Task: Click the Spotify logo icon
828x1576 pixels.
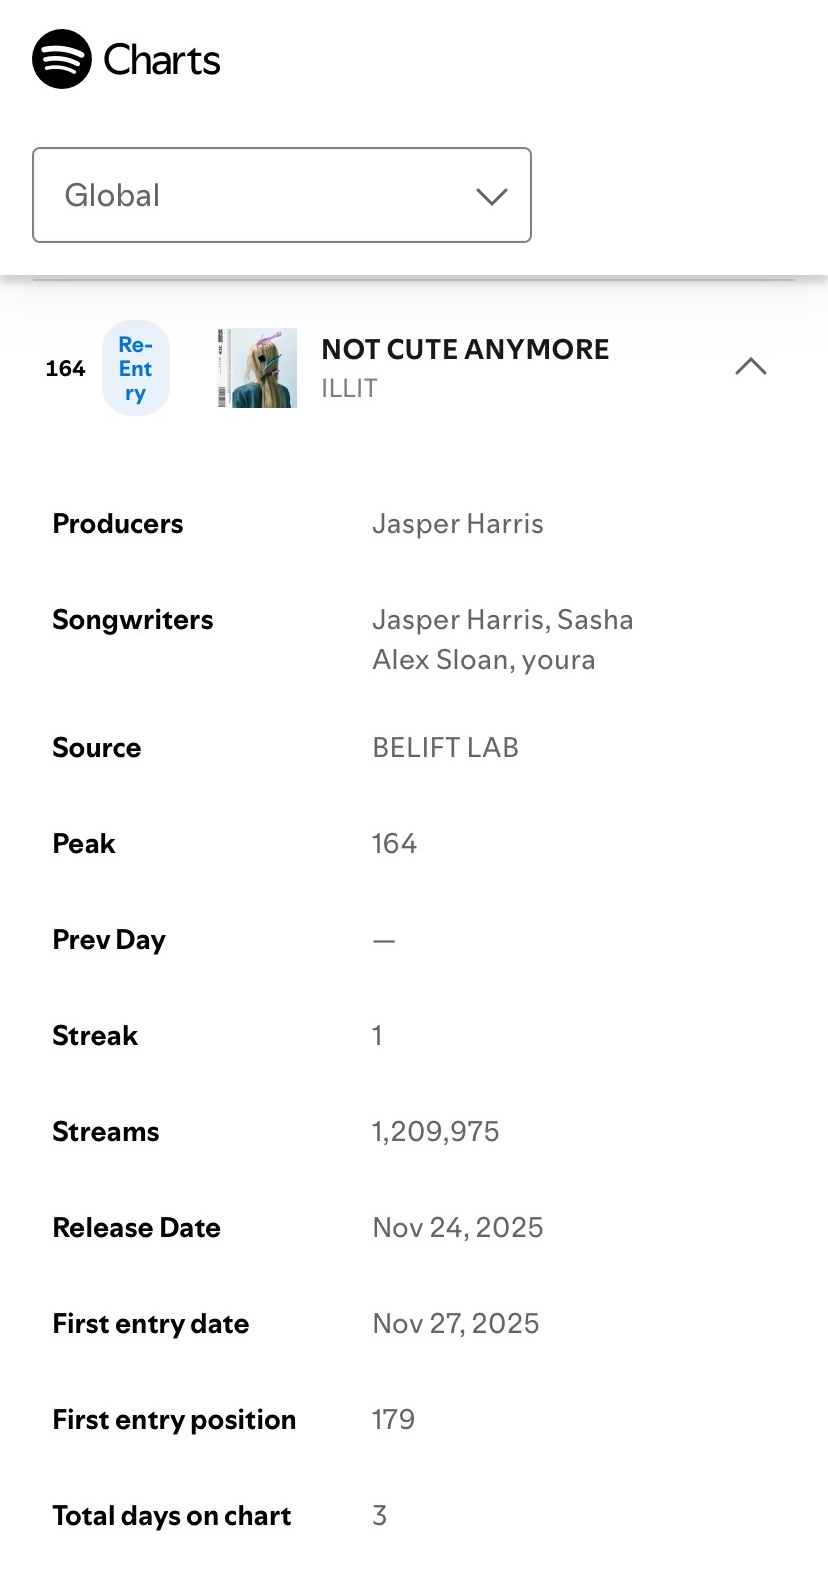Action: (62, 59)
